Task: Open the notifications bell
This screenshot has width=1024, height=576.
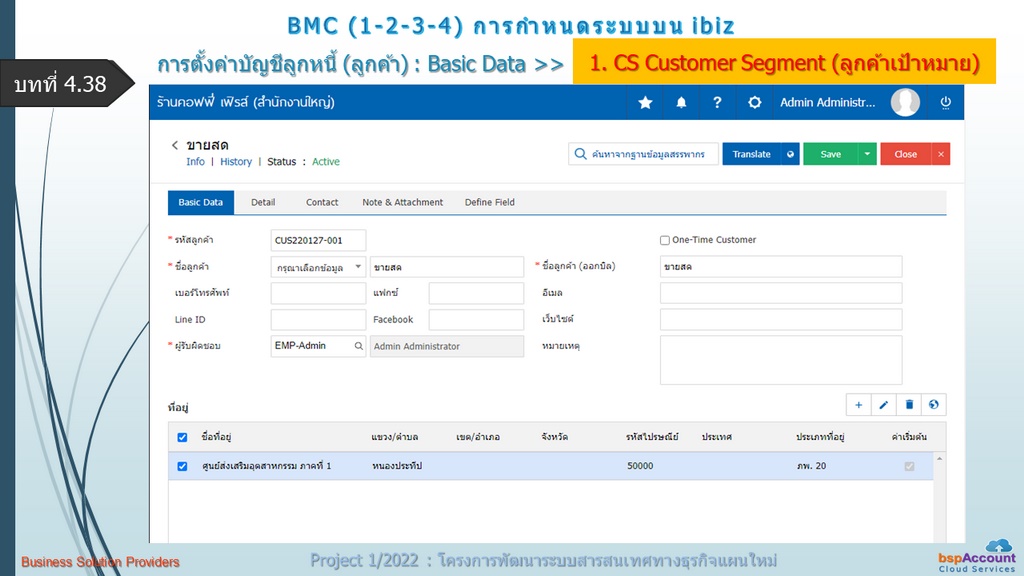Action: (x=680, y=103)
